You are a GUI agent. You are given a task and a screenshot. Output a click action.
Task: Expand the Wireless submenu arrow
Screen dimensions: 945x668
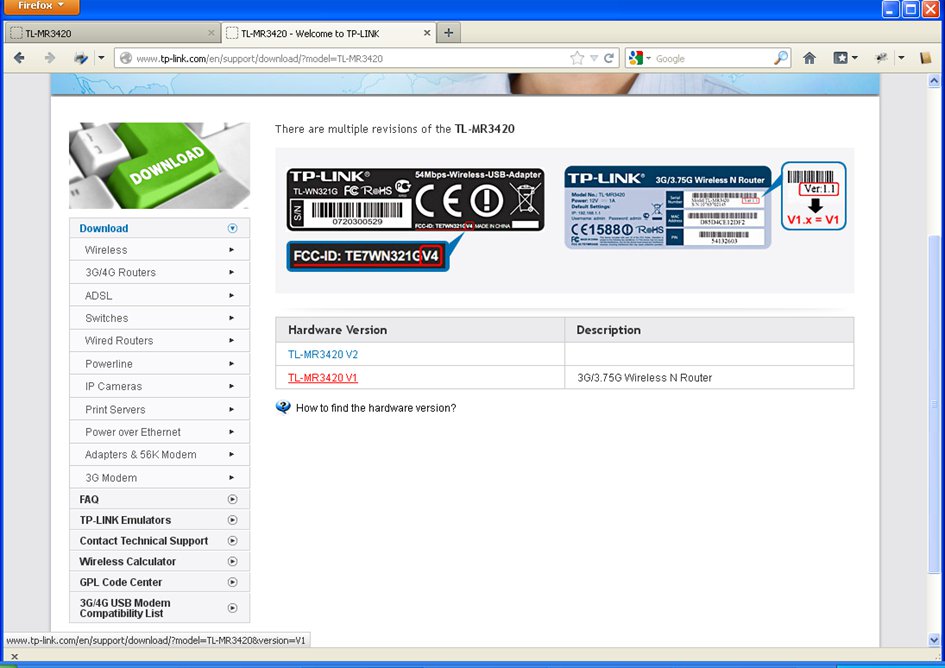point(231,250)
